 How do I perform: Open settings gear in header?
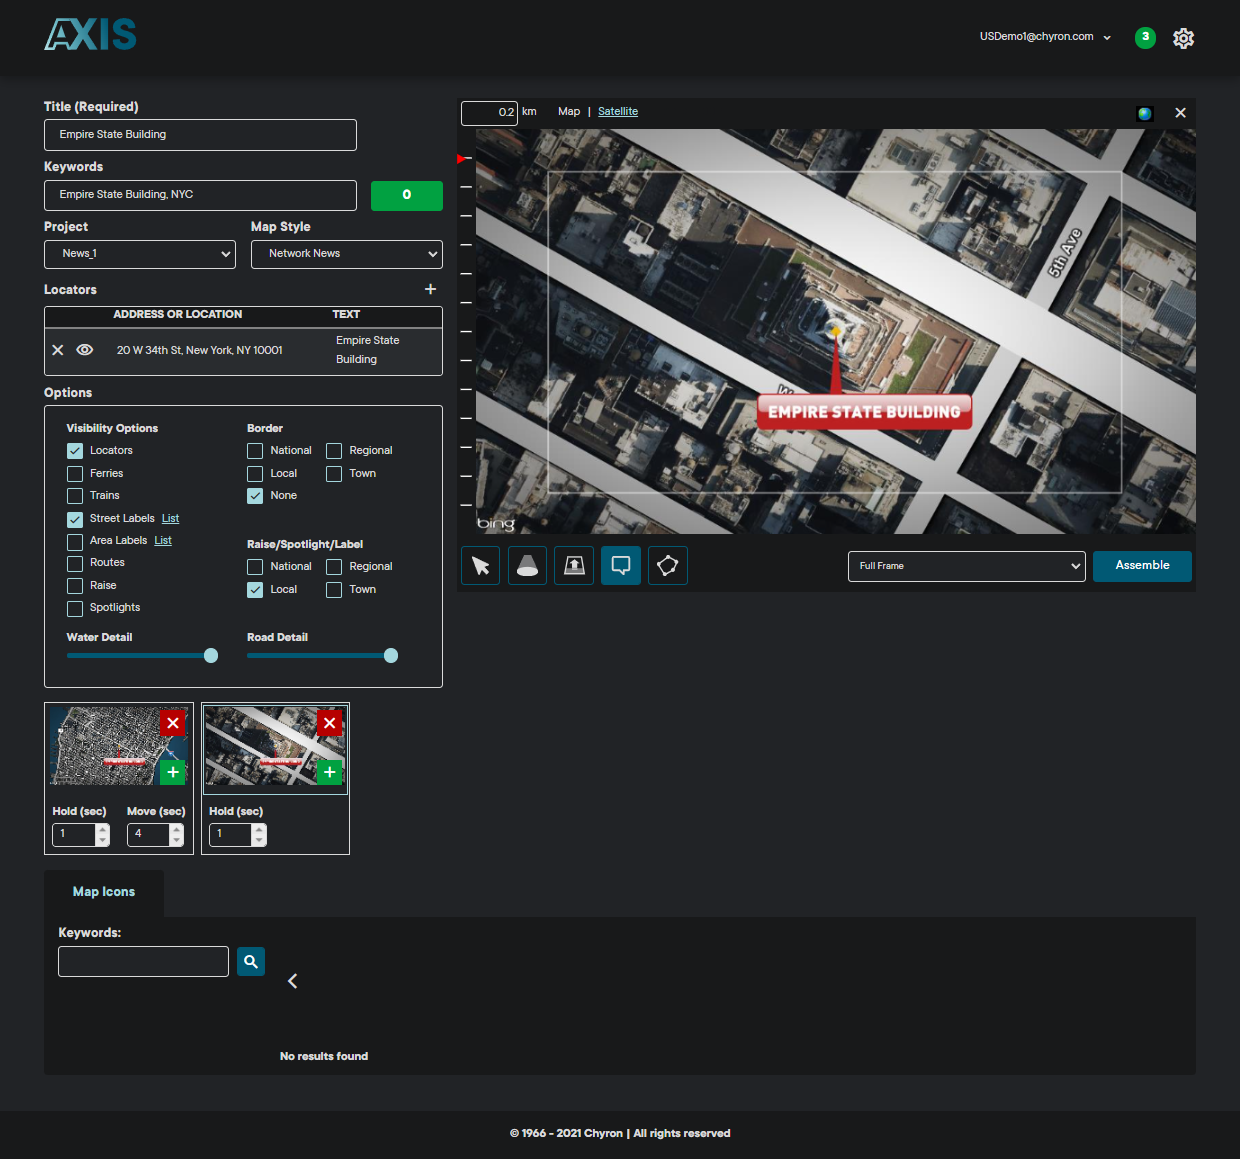pos(1183,38)
